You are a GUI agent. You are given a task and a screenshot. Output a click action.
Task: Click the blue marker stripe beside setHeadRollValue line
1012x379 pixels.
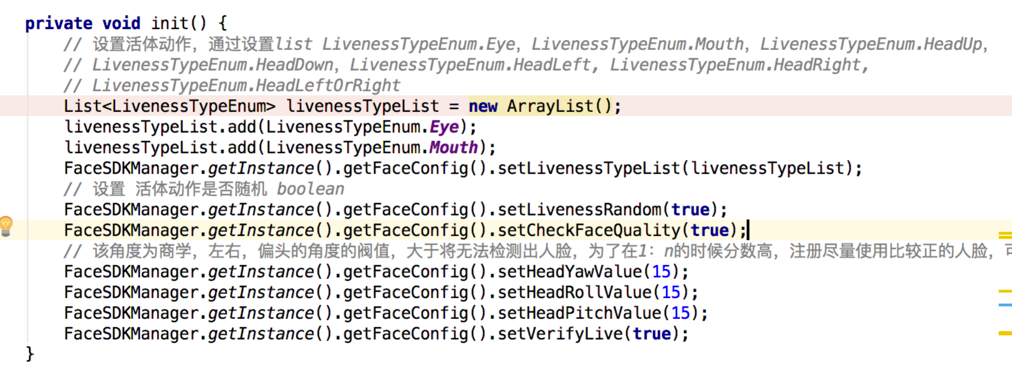coord(1005,305)
